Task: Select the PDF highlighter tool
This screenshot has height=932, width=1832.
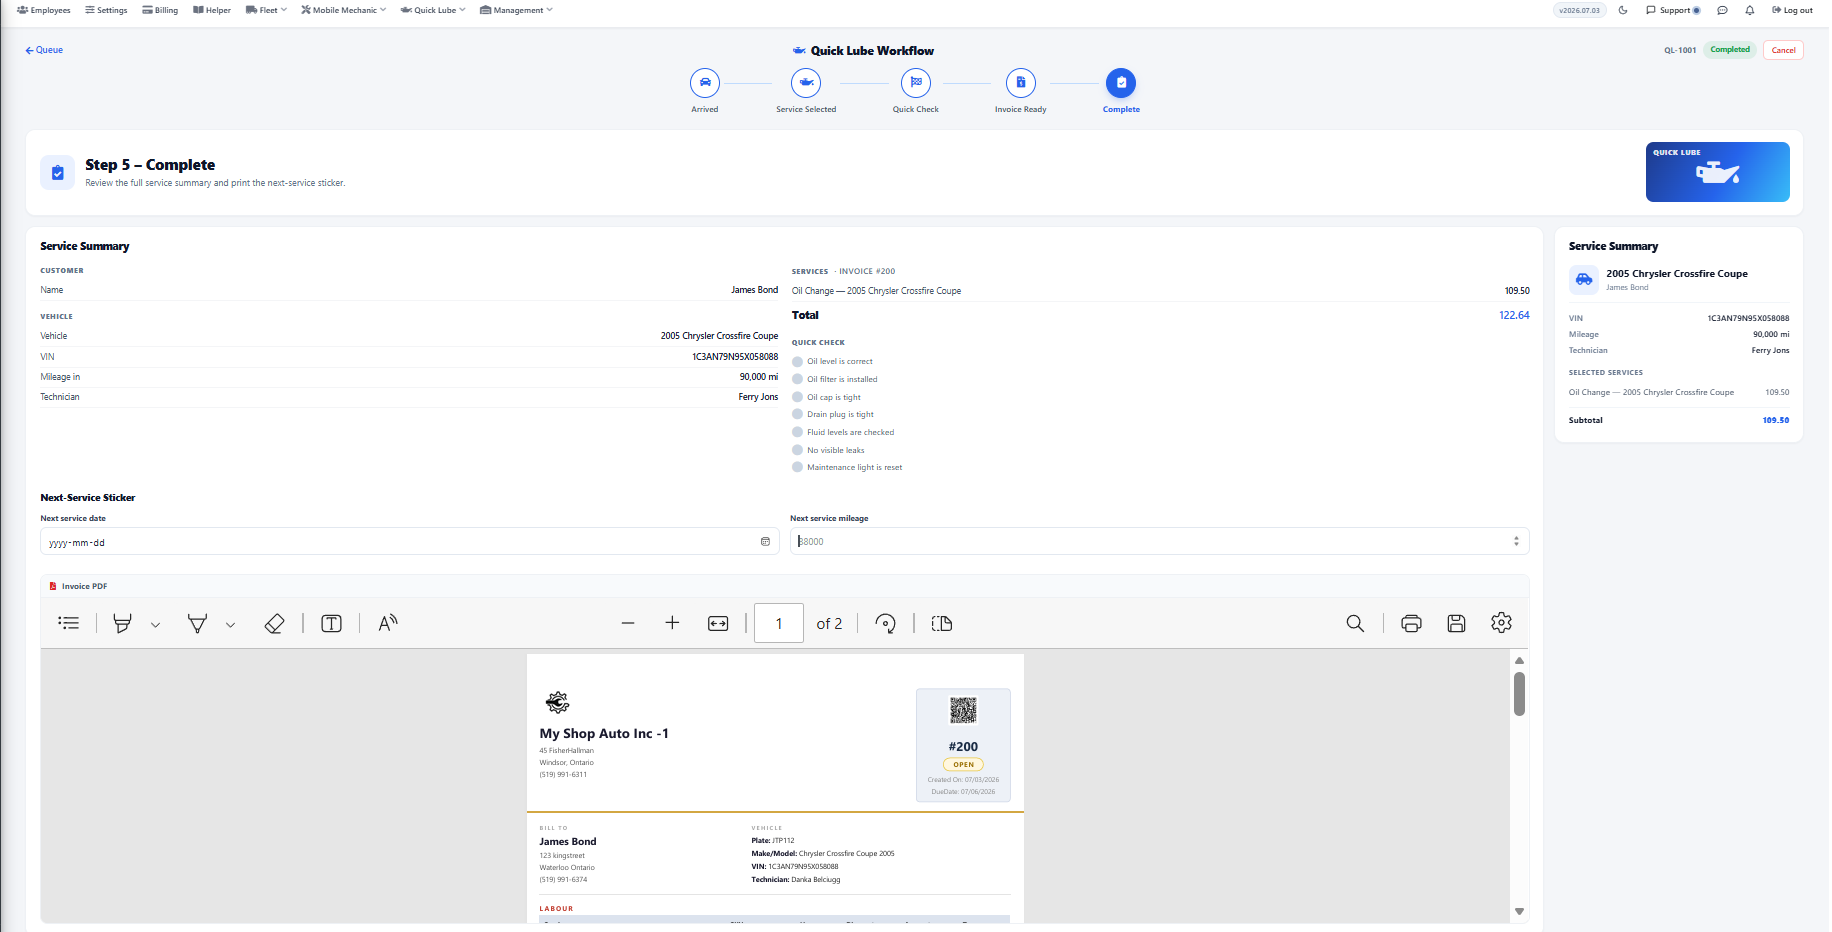Action: tap(122, 623)
